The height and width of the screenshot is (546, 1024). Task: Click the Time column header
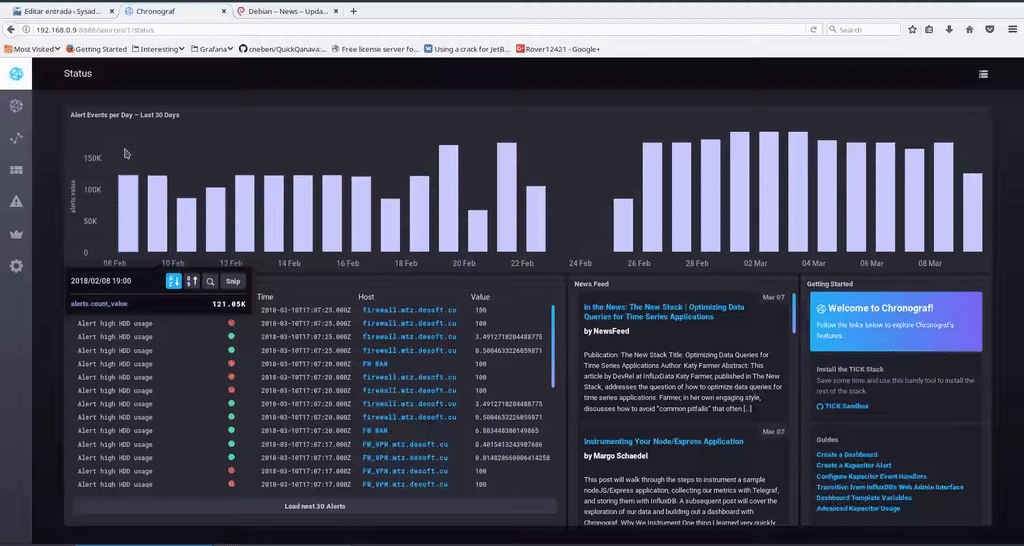(264, 297)
